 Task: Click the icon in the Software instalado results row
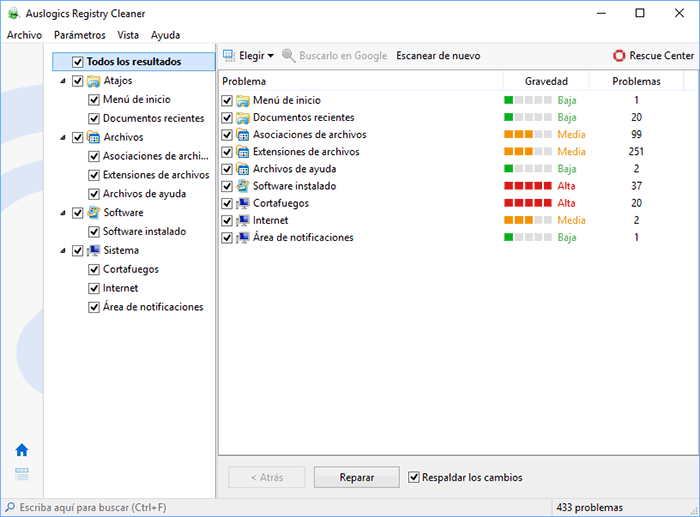[x=243, y=186]
